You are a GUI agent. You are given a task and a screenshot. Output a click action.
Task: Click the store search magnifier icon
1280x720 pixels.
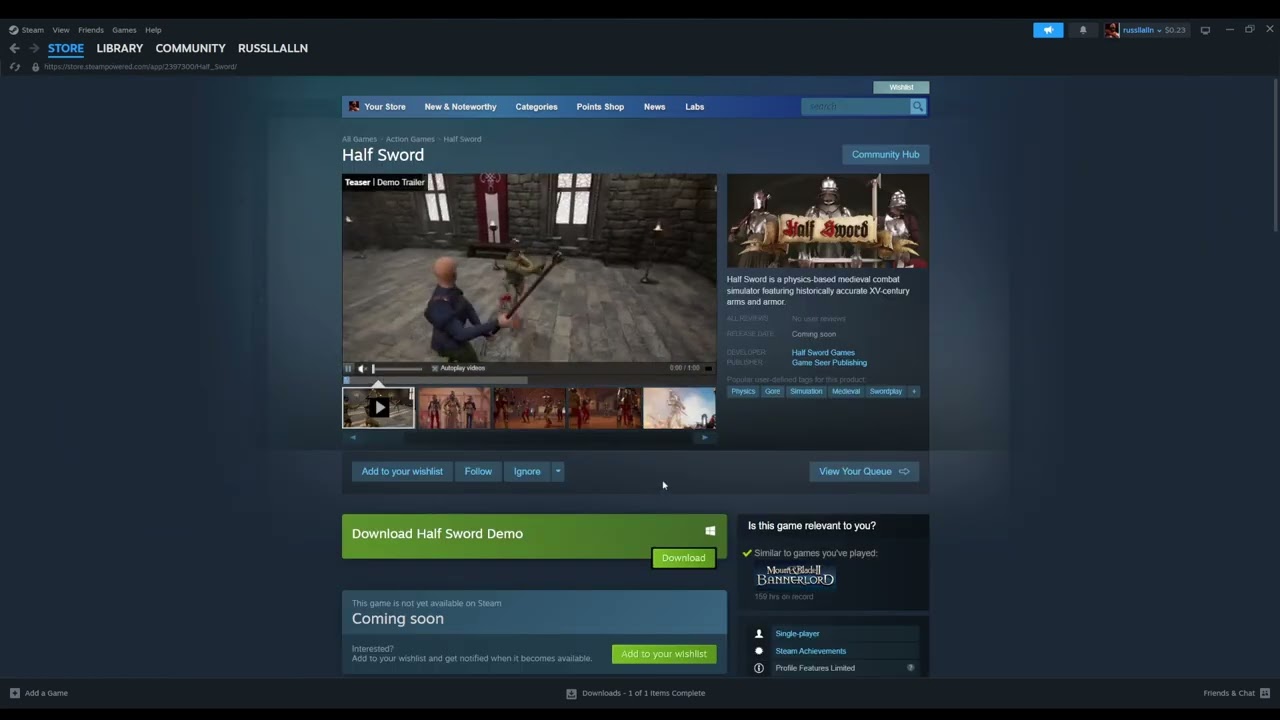(x=917, y=106)
